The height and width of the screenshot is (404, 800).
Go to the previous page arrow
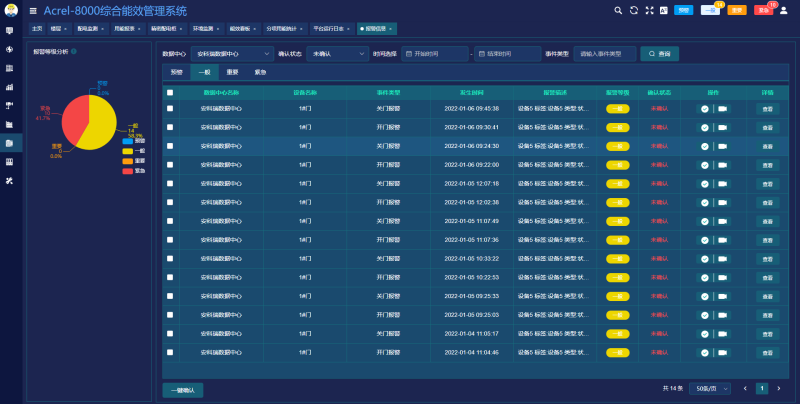[745, 389]
